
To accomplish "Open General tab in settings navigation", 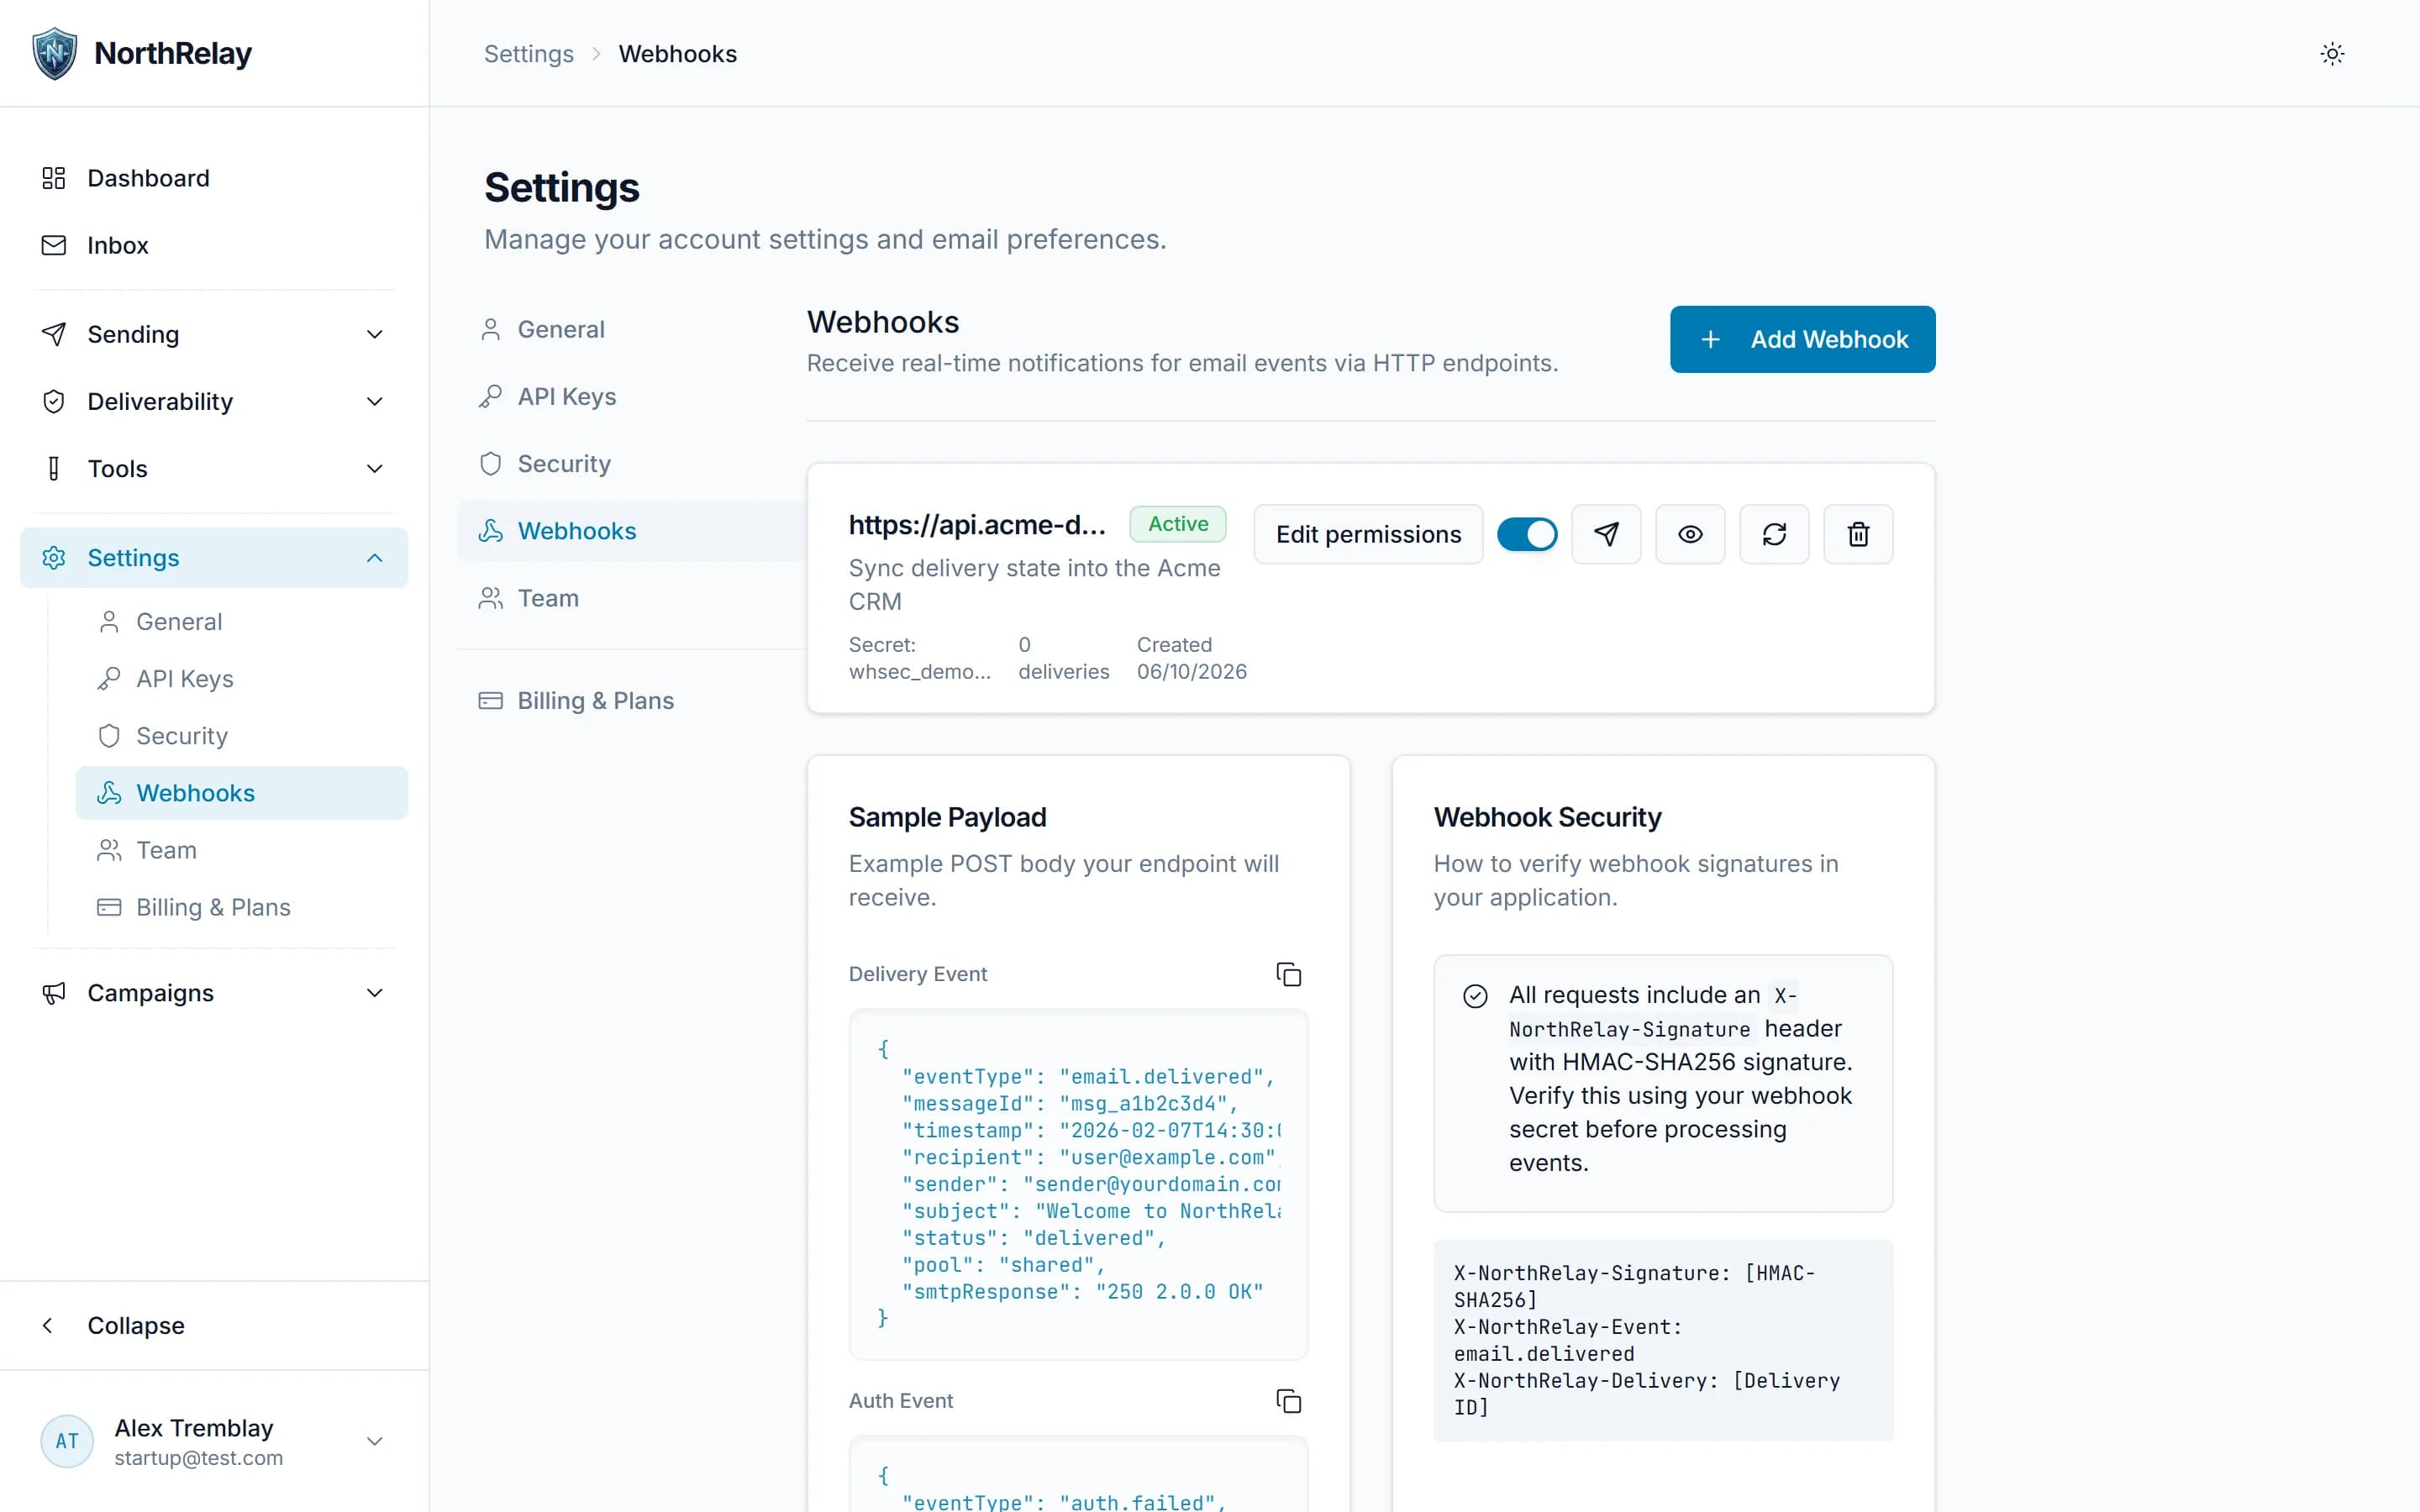I will tap(630, 329).
